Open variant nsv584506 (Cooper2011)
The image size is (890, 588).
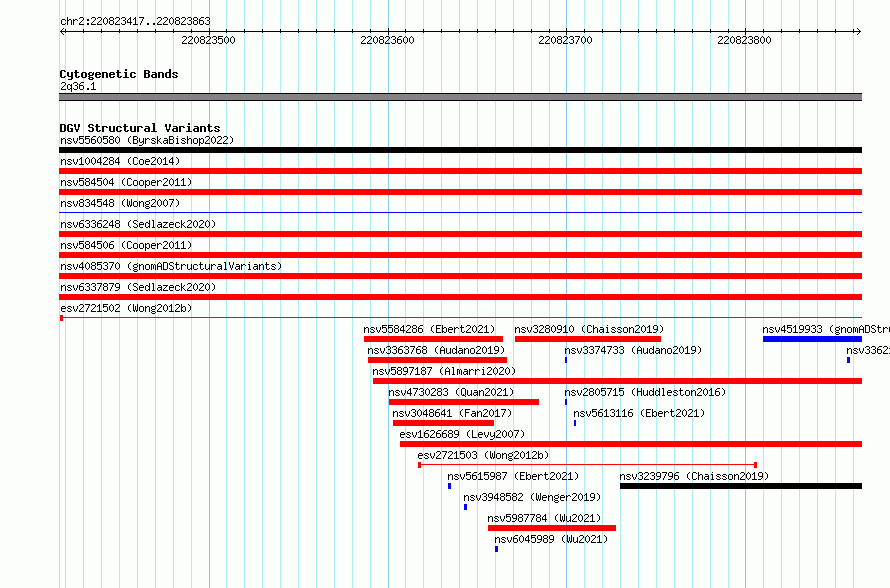point(126,245)
